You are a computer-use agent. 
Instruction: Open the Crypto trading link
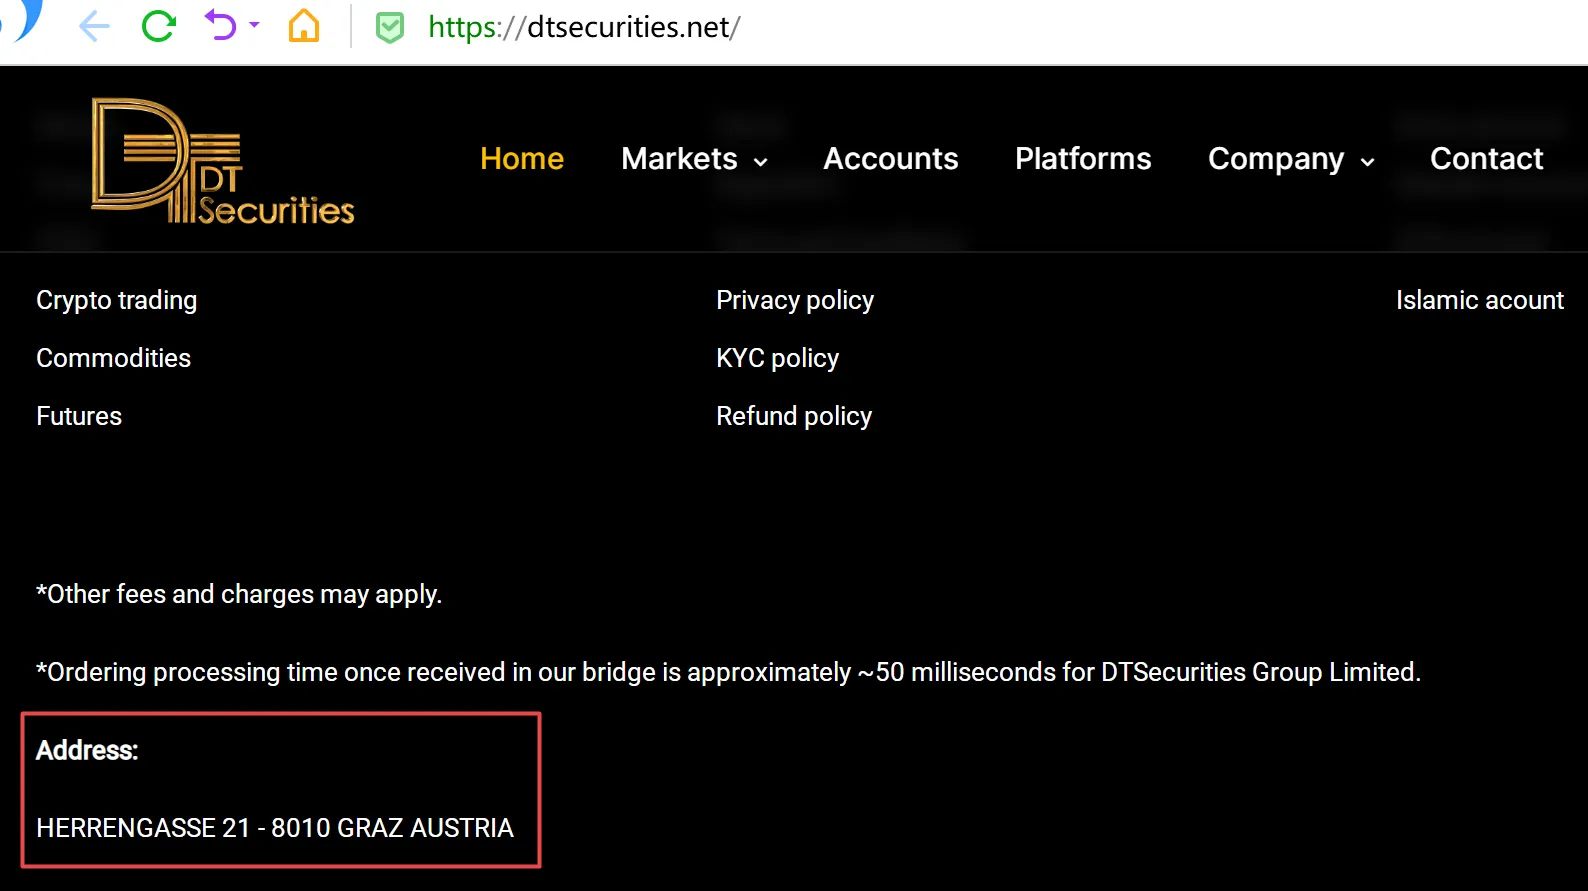click(x=117, y=300)
